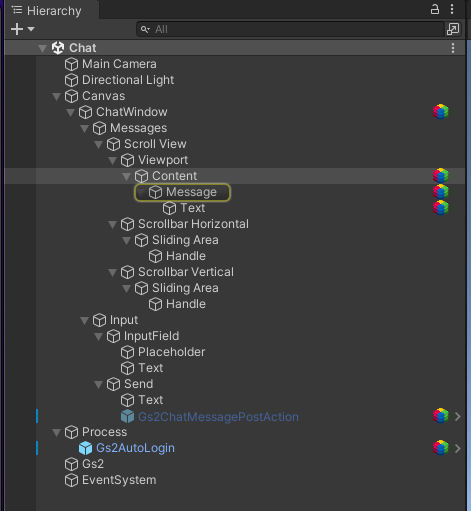Open the Chat scene options menu
The image size is (471, 511).
[x=453, y=48]
